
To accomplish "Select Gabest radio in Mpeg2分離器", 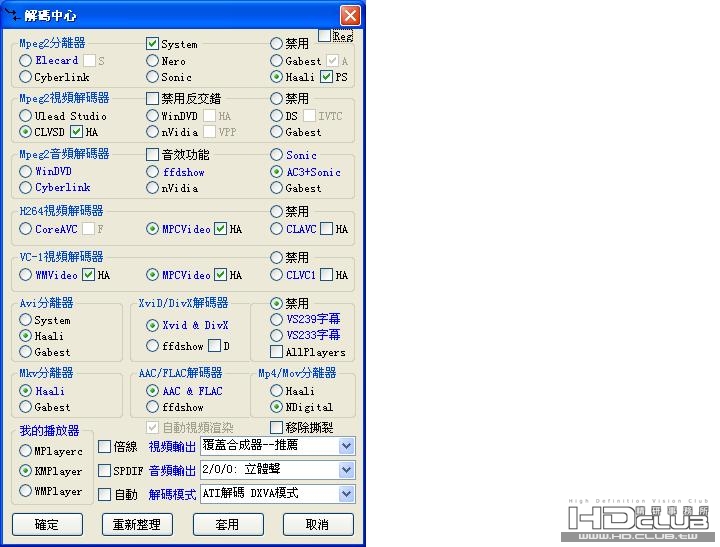I will (x=276, y=60).
